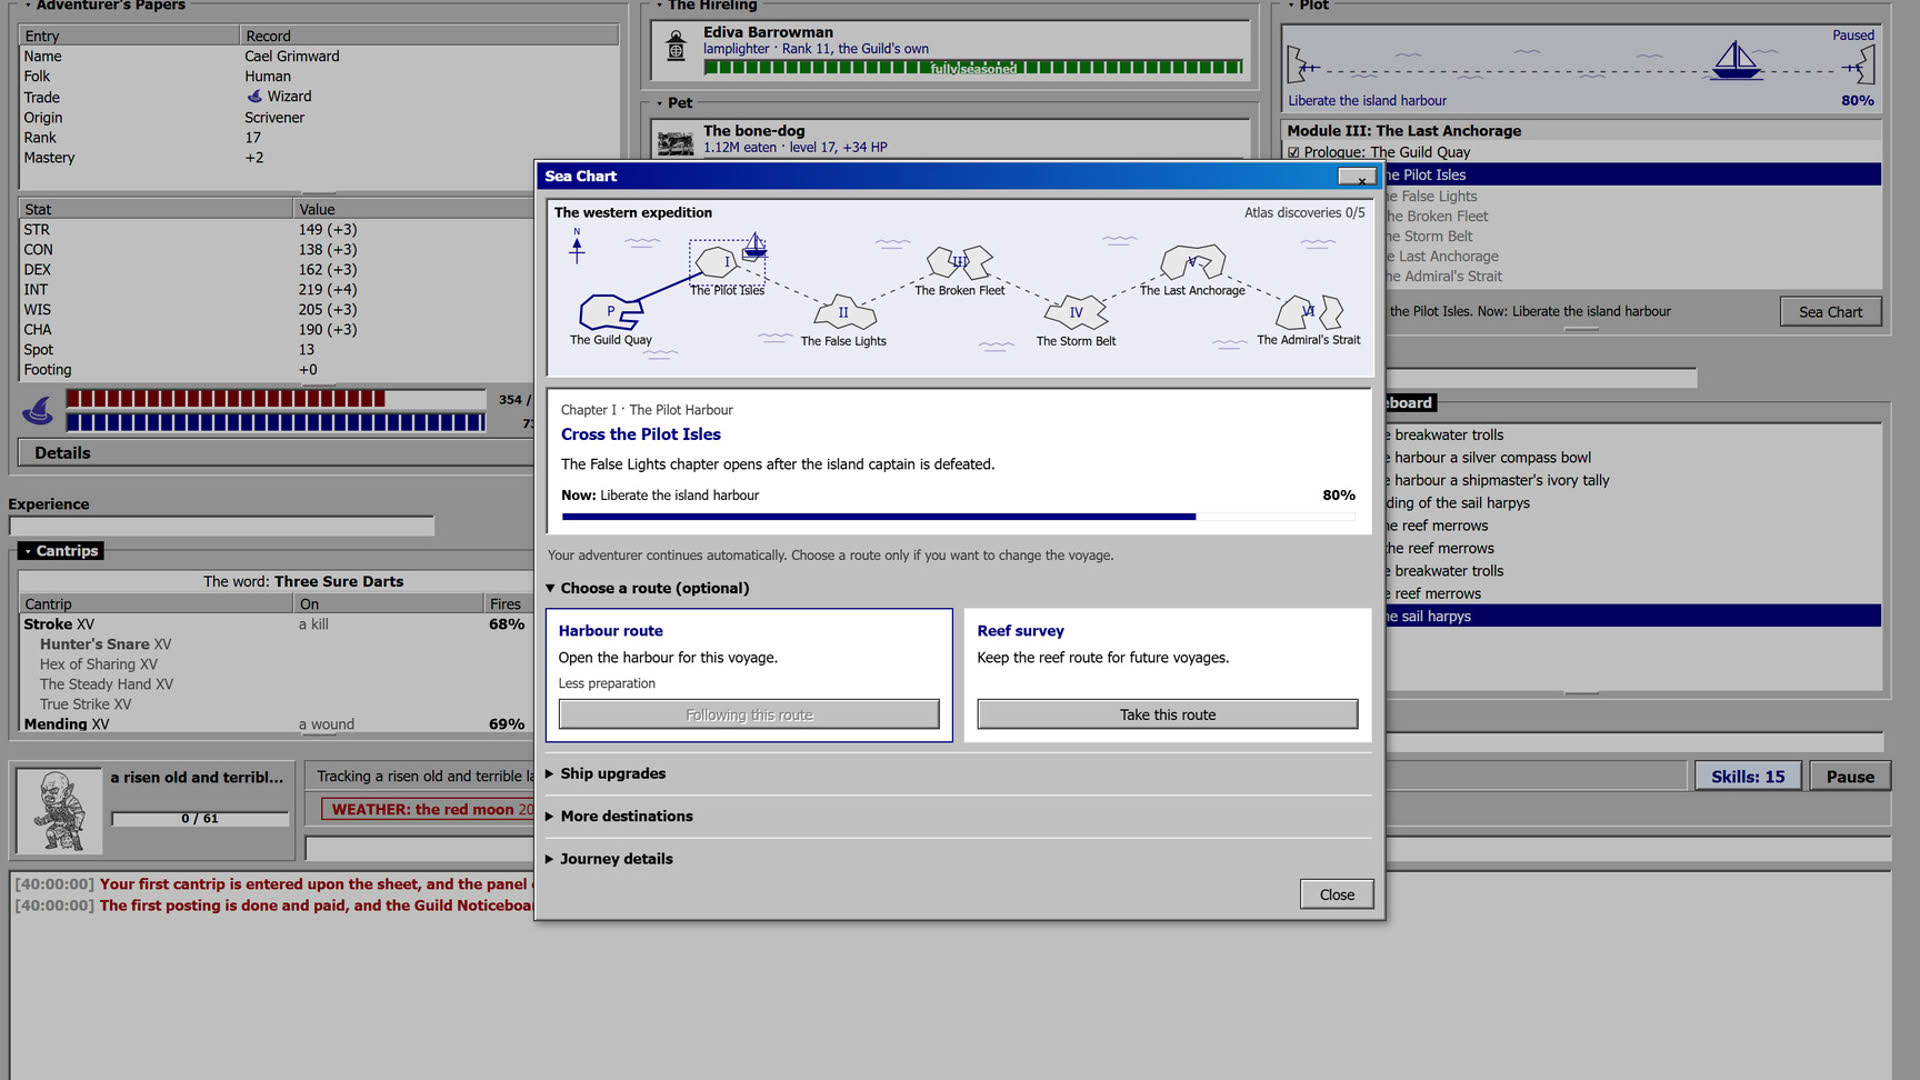Screen dimensions: 1920x1080
Task: Click the Guild Quay port icon
Action: coord(610,312)
